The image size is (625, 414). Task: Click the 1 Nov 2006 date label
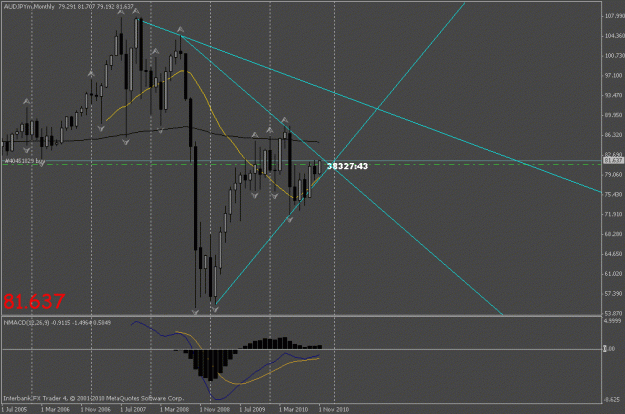(x=95, y=409)
